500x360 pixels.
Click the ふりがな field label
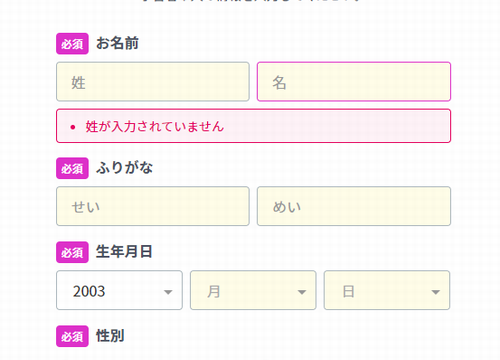pos(124,168)
